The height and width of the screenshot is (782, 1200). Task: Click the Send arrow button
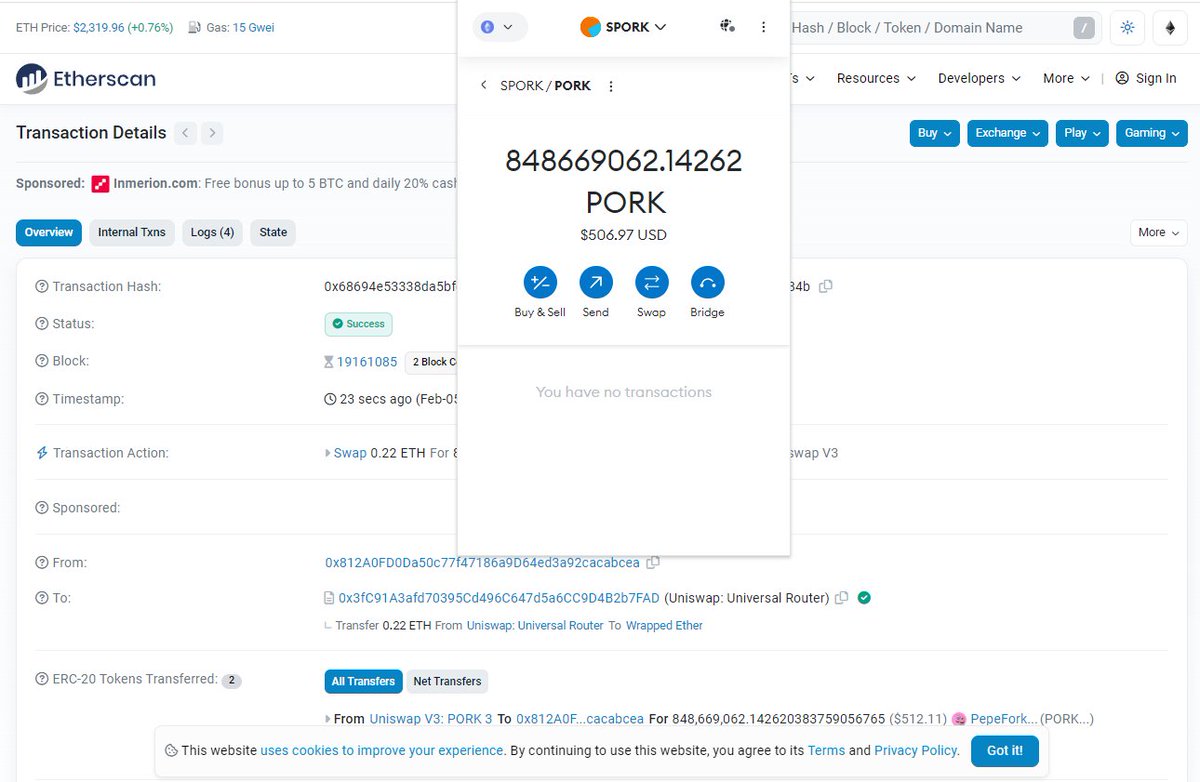596,283
